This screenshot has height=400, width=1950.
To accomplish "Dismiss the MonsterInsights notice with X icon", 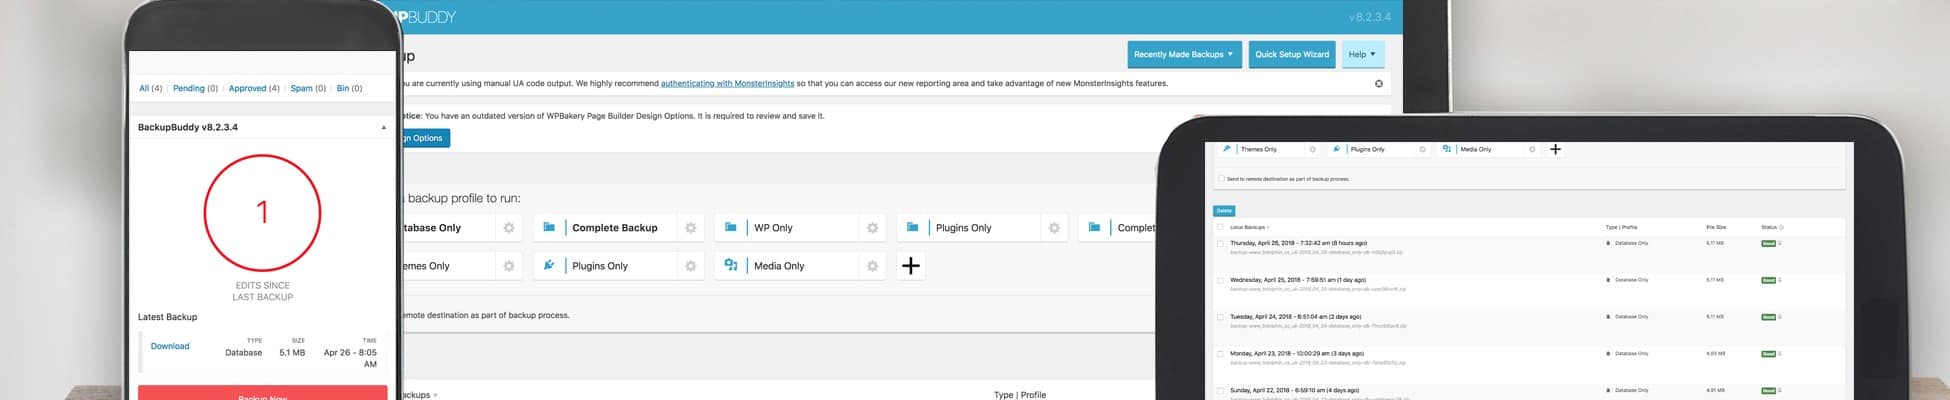I will (1379, 84).
